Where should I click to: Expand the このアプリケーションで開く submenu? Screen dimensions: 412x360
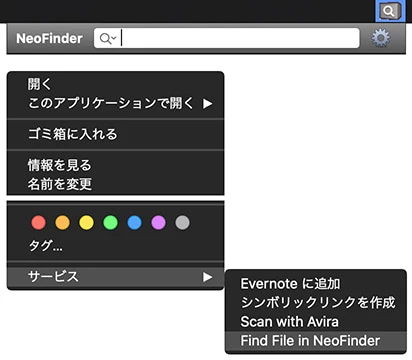tap(115, 103)
